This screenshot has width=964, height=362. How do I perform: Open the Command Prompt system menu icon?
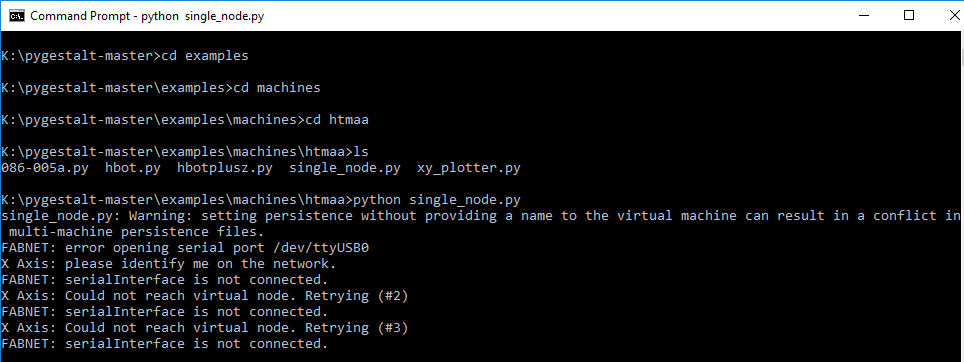tap(17, 16)
